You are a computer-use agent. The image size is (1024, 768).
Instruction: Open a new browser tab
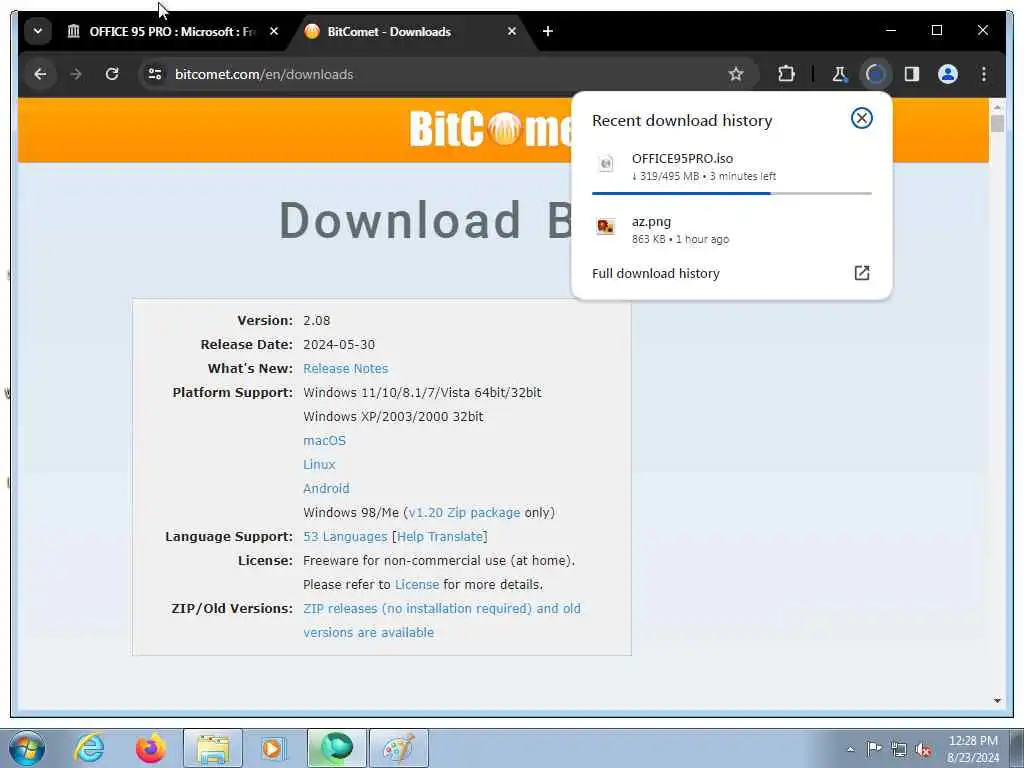point(547,31)
